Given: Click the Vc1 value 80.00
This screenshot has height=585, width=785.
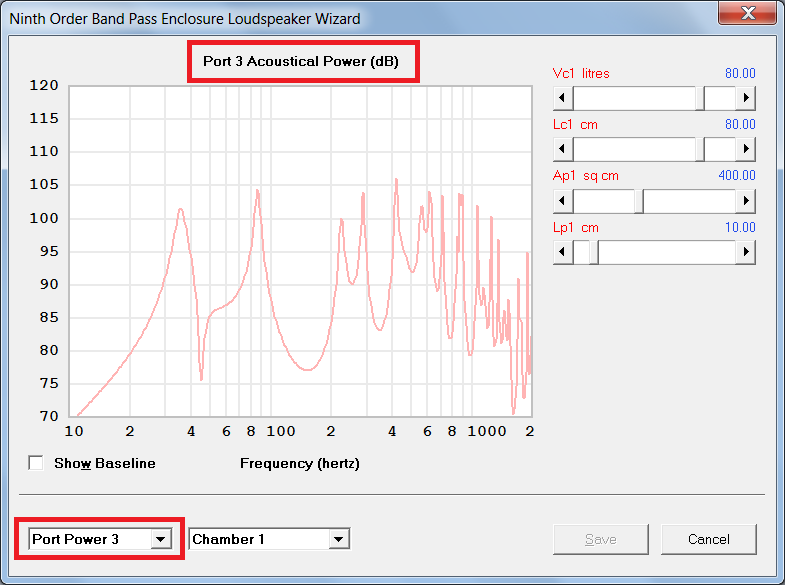Looking at the screenshot, I should point(740,74).
